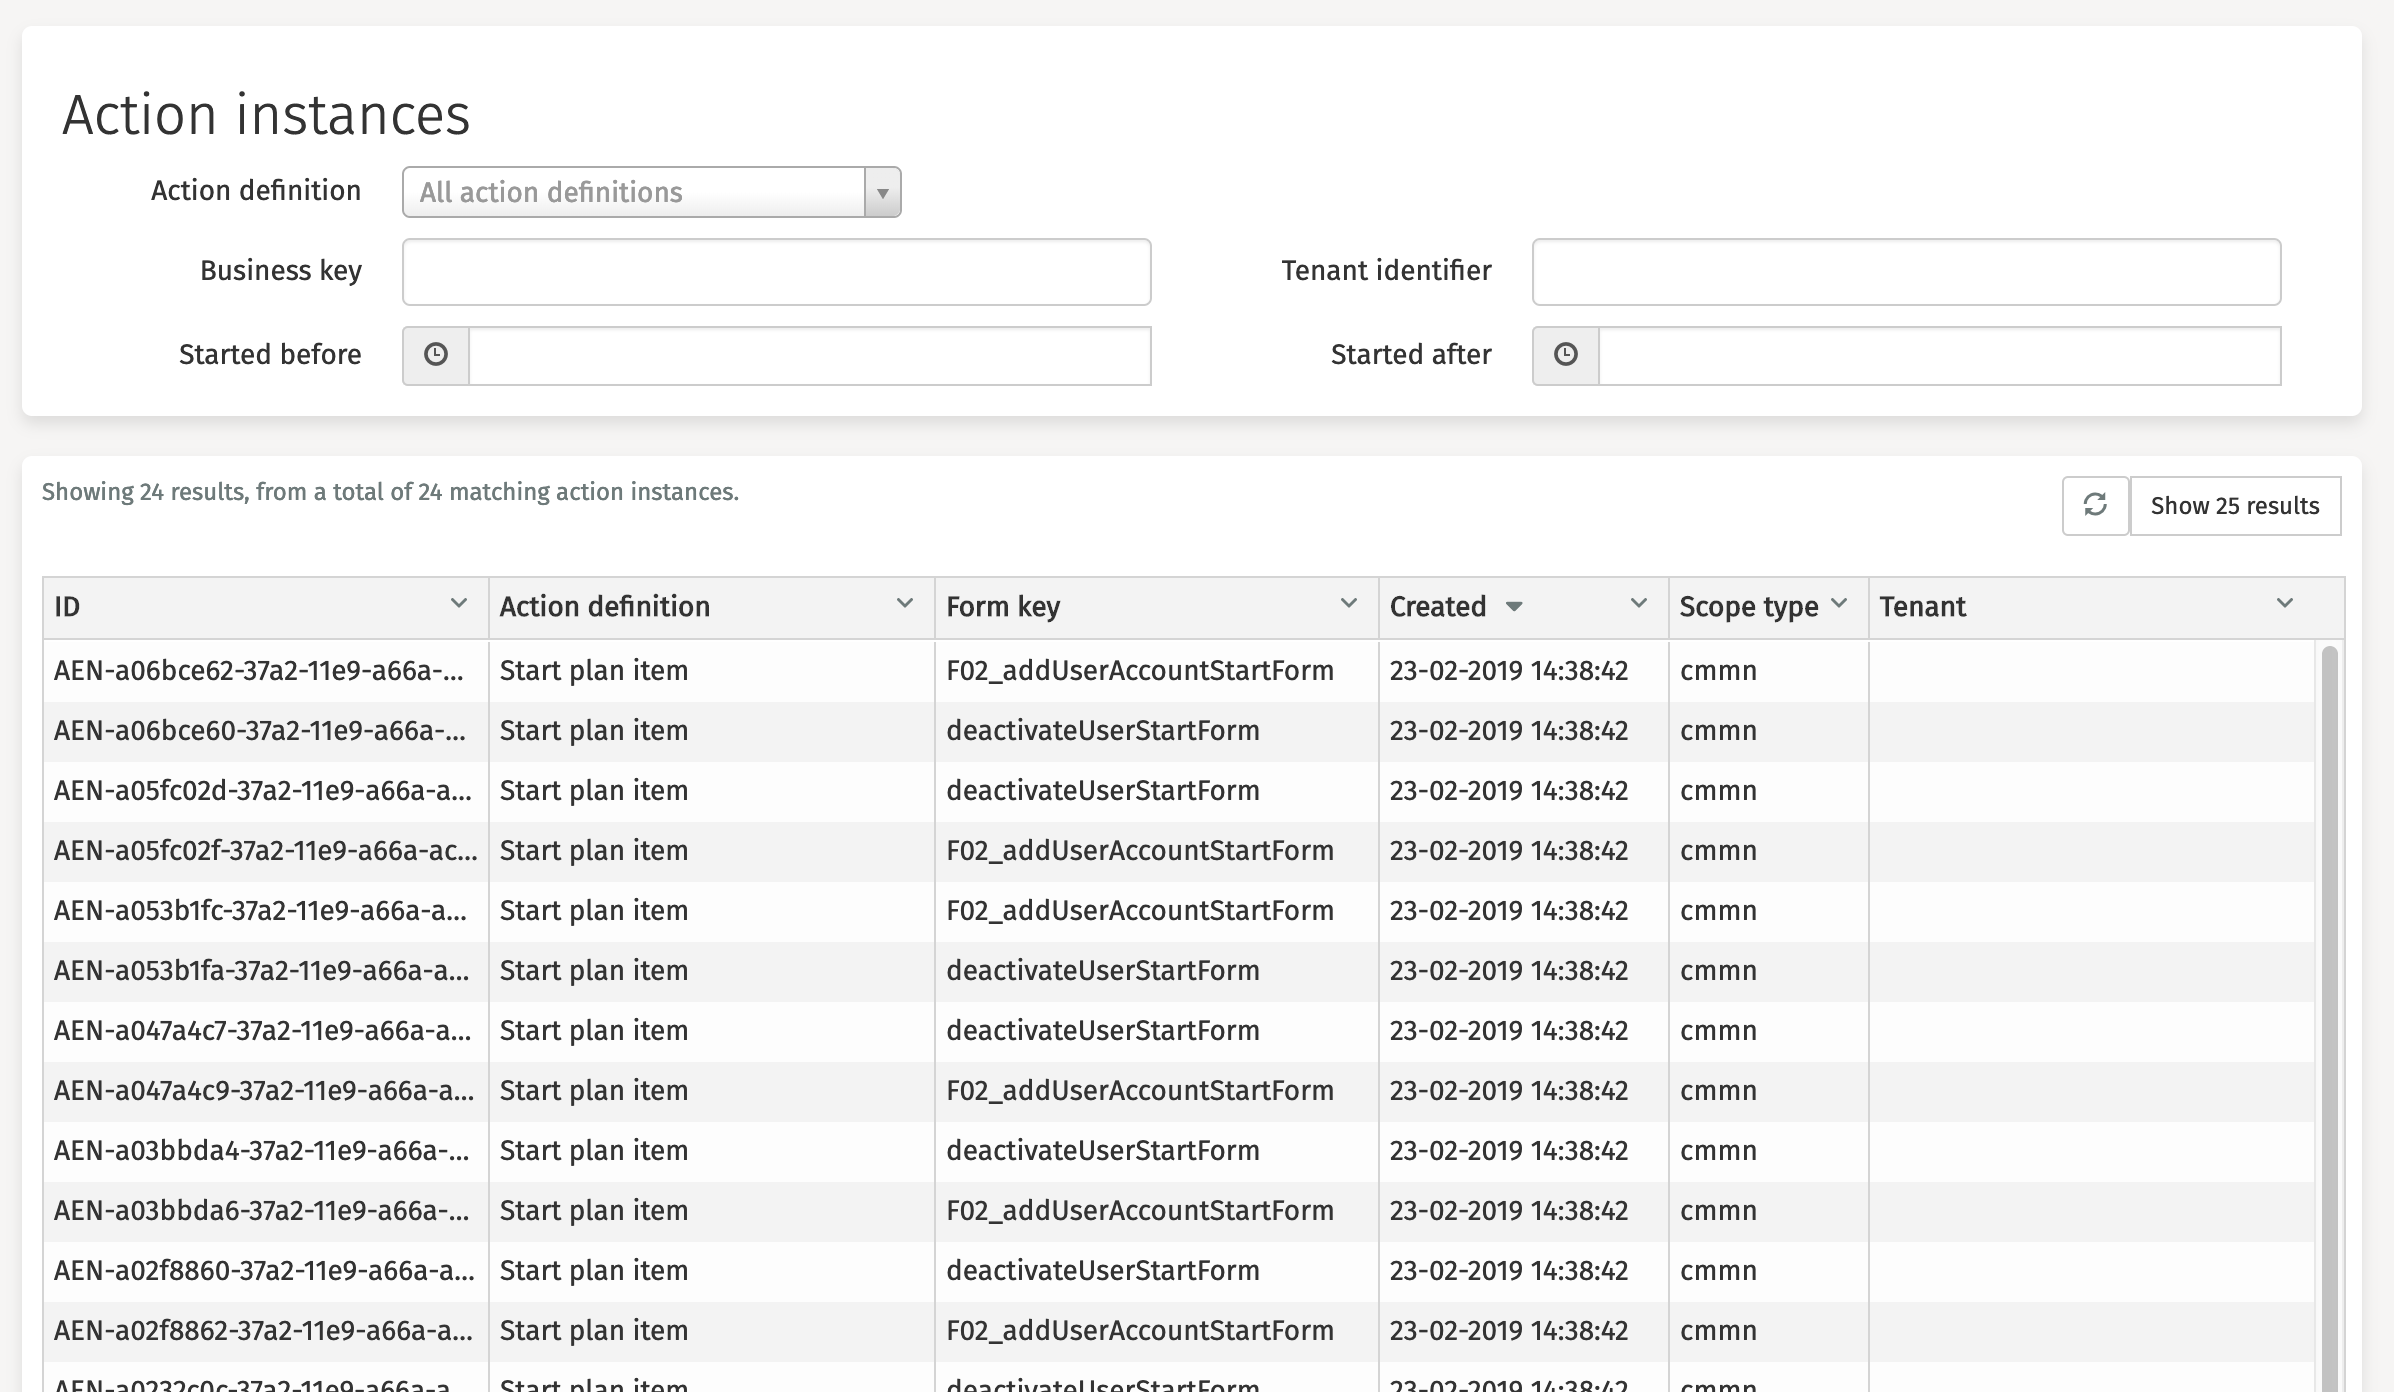
Task: Open the Created column options menu
Action: point(1638,603)
